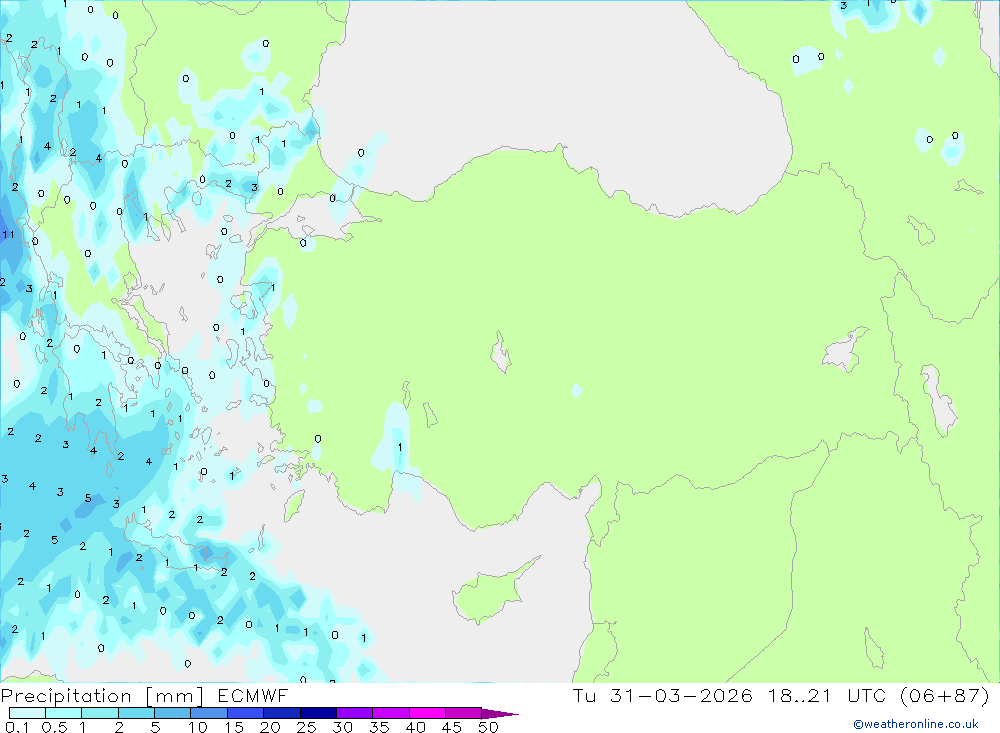Click the "10" legend scale label

coord(198,727)
